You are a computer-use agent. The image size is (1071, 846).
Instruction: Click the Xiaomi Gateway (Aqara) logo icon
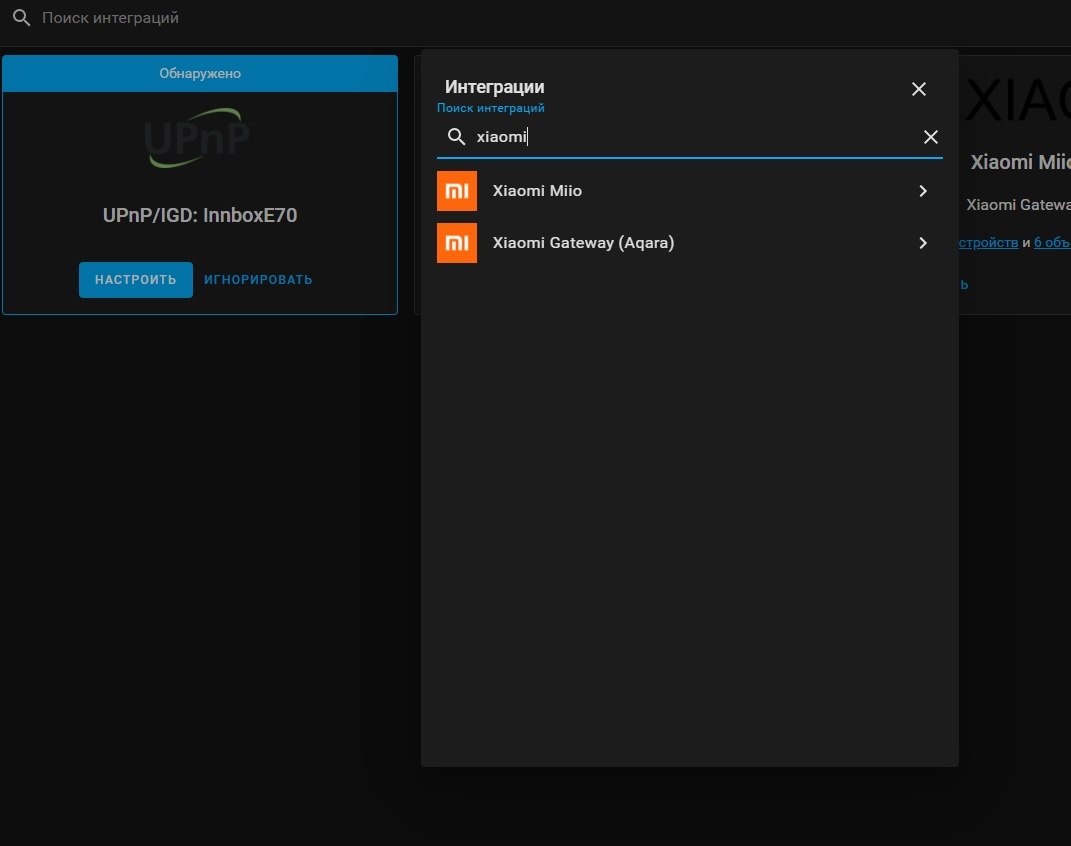tap(457, 243)
